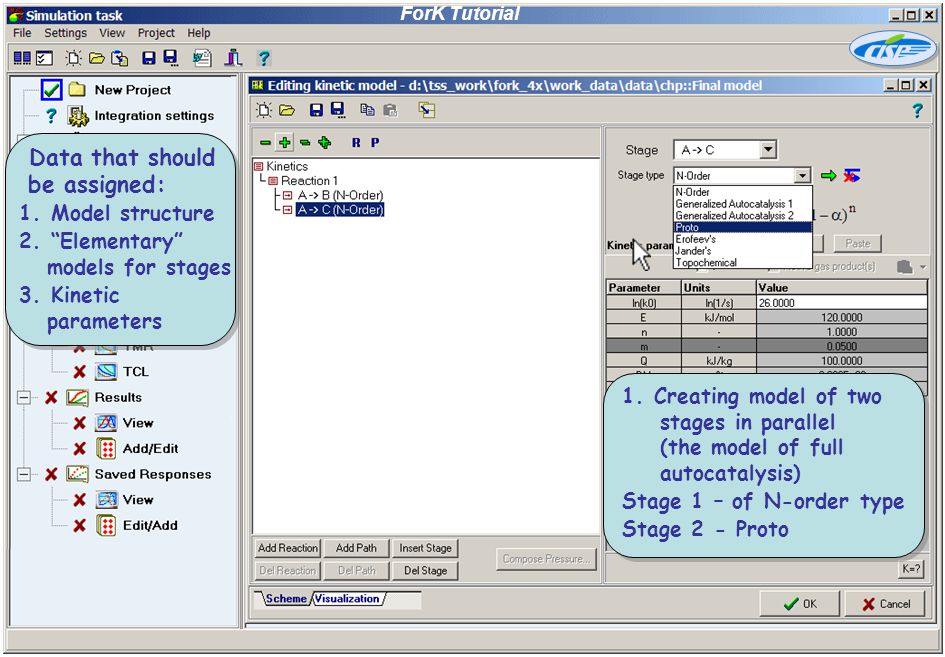Click red X beside Saved Responses

click(x=51, y=474)
